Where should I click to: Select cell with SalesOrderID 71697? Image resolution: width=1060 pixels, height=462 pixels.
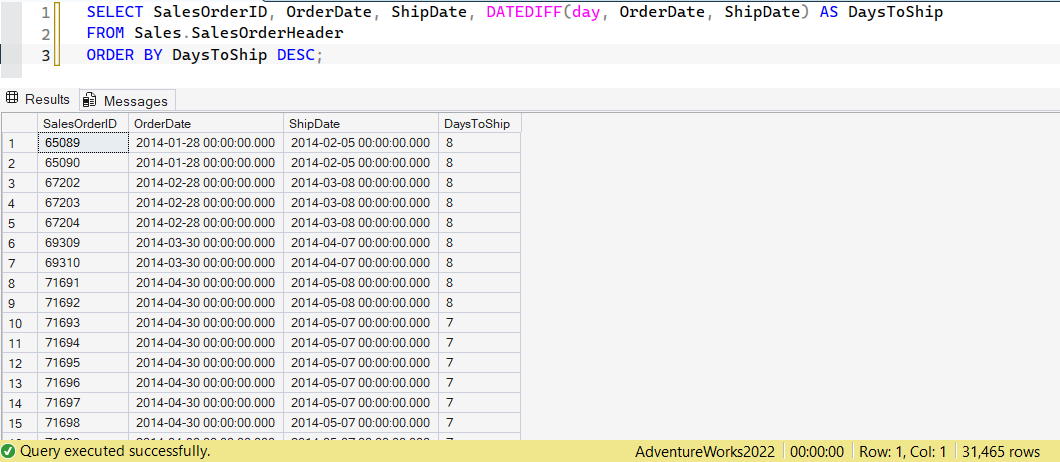click(x=83, y=402)
